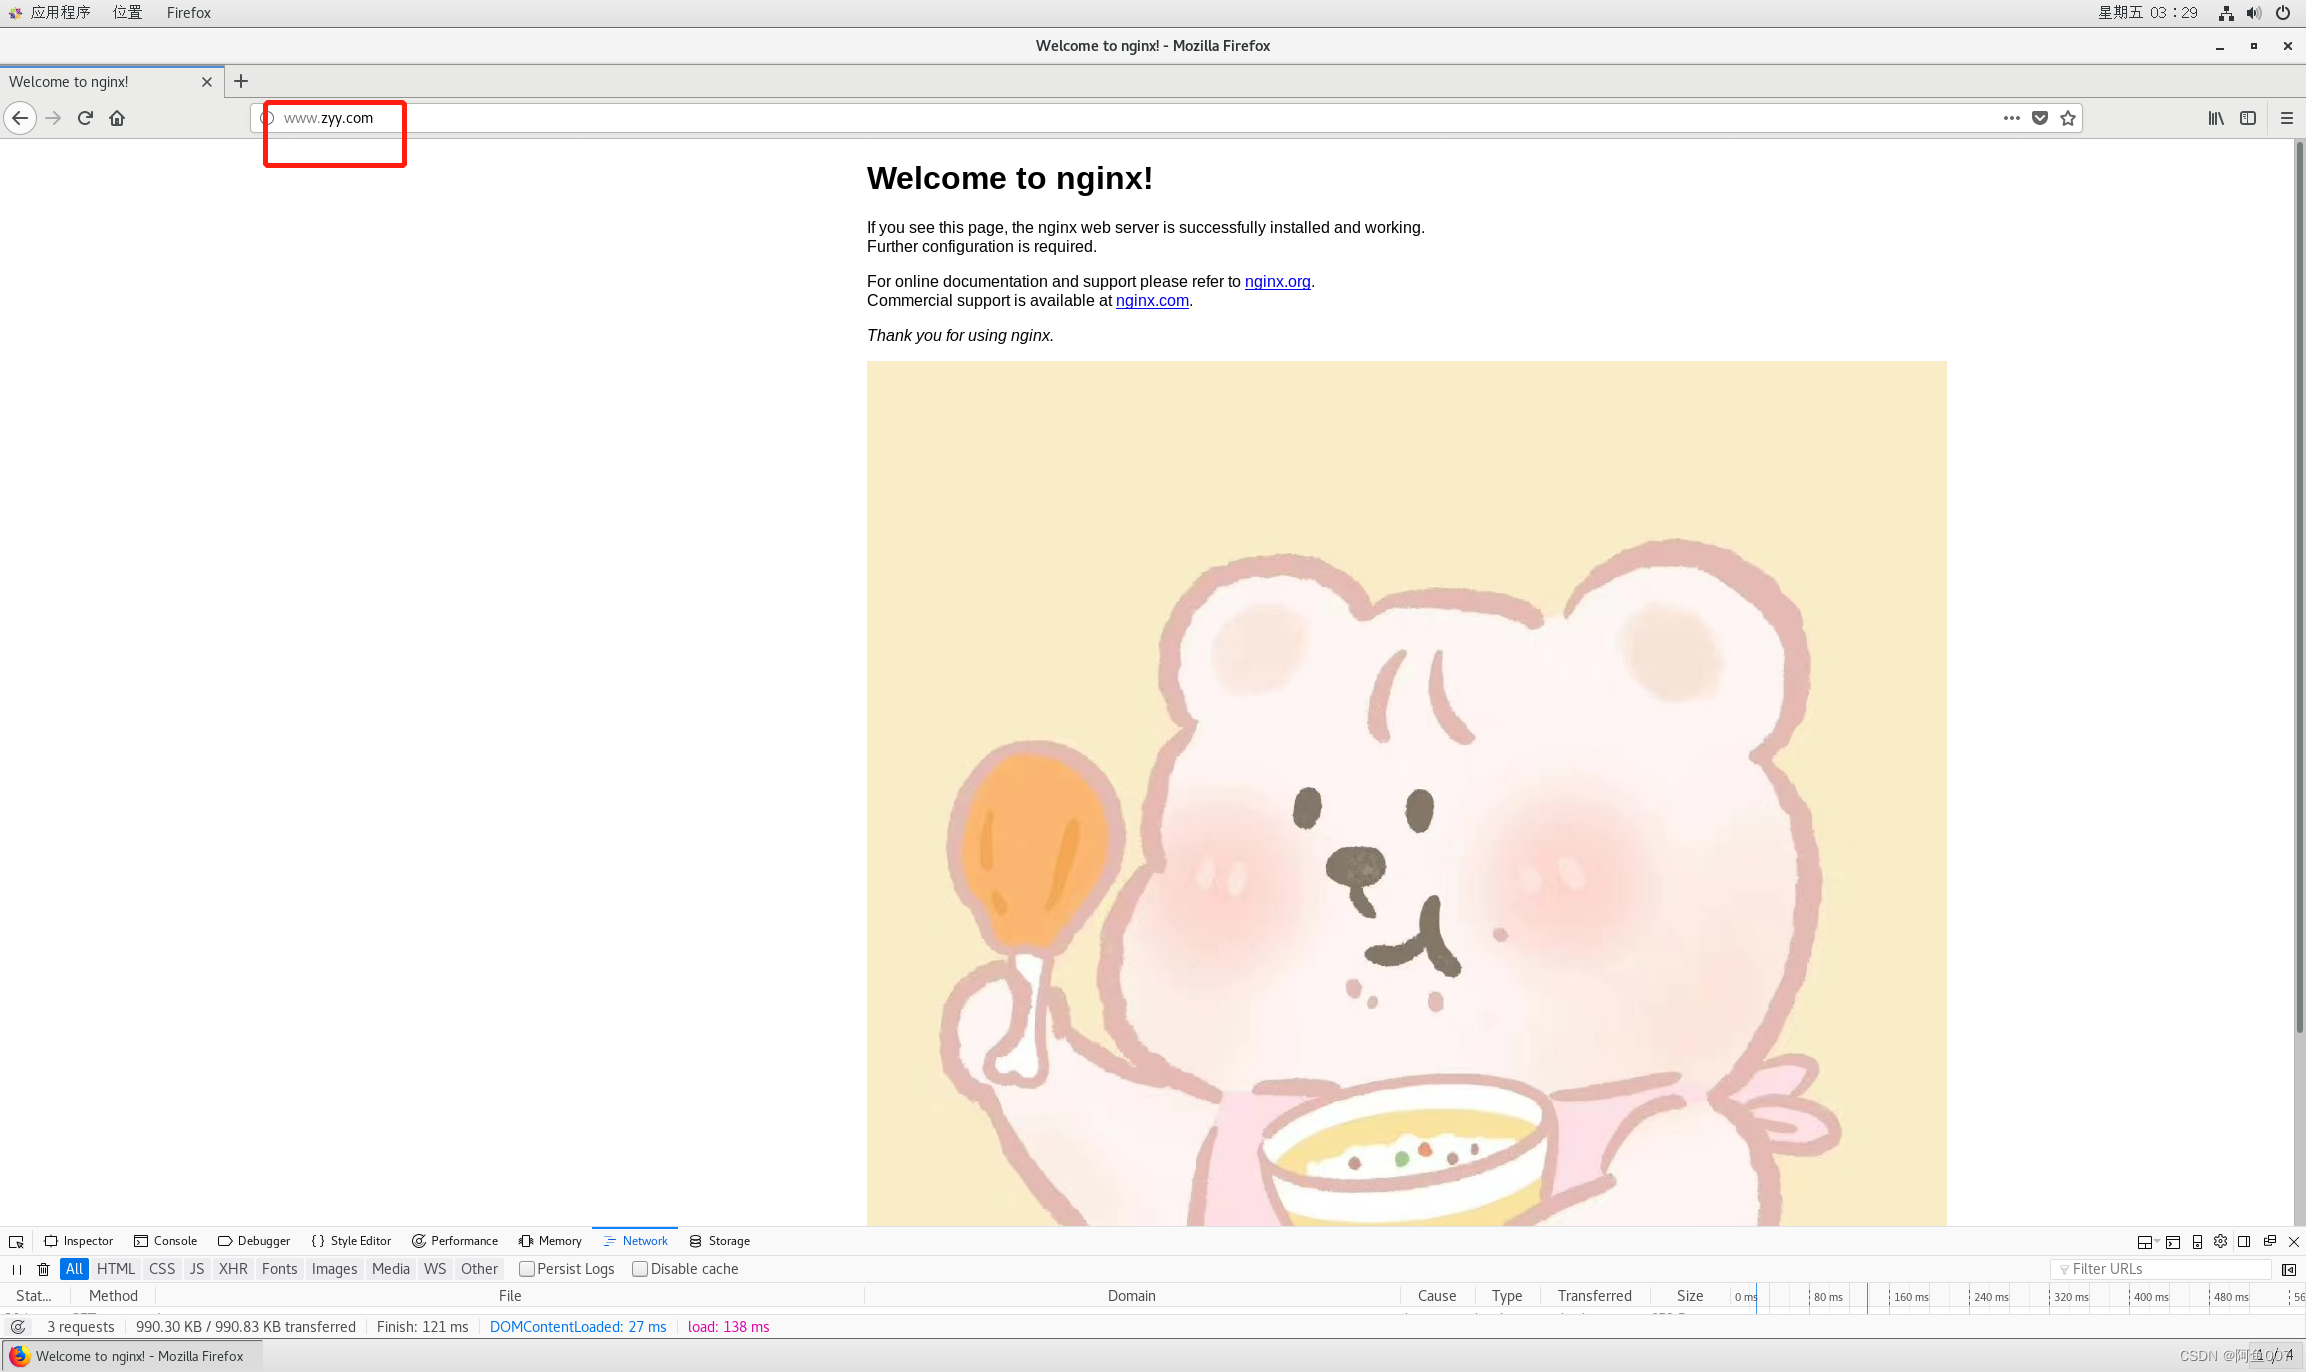The height and width of the screenshot is (1372, 2306).
Task: Toggle split console icon in devtools
Action: tap(2173, 1241)
